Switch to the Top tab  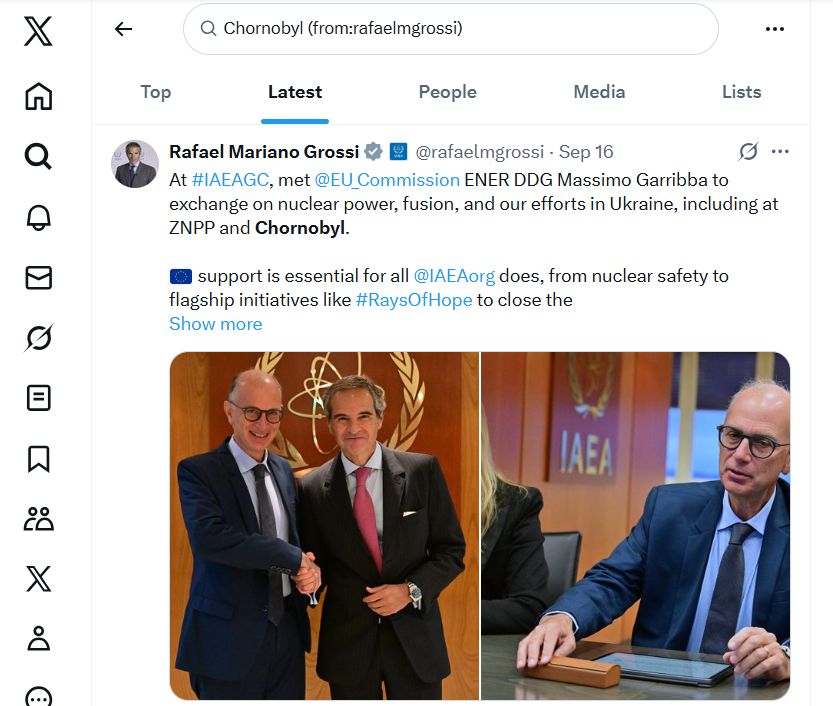[x=155, y=92]
